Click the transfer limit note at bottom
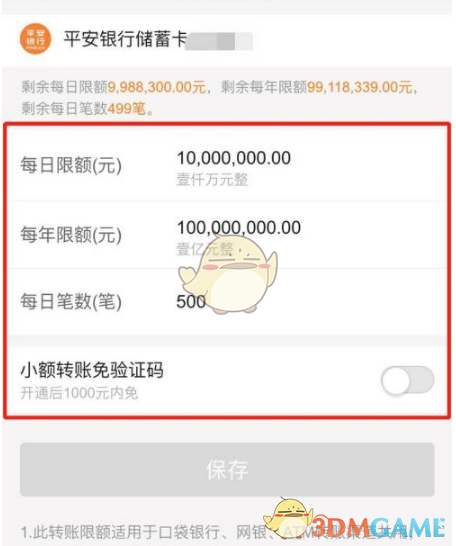The height and width of the screenshot is (546, 456). click(x=216, y=532)
